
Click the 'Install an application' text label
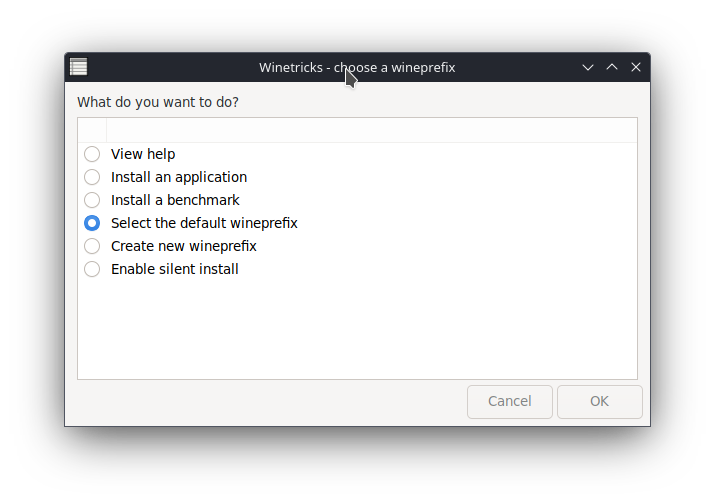[179, 177]
